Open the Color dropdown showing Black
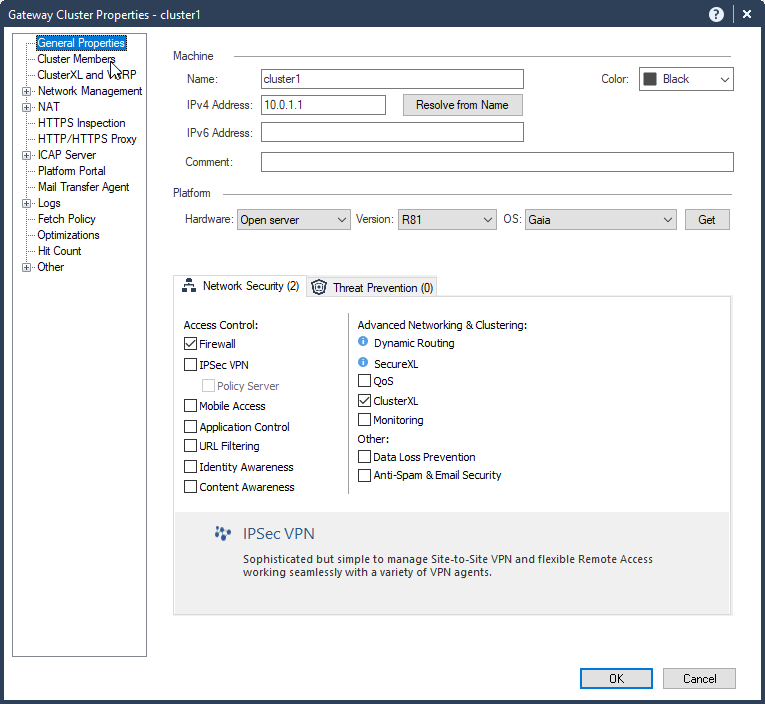The image size is (765, 704). (686, 79)
